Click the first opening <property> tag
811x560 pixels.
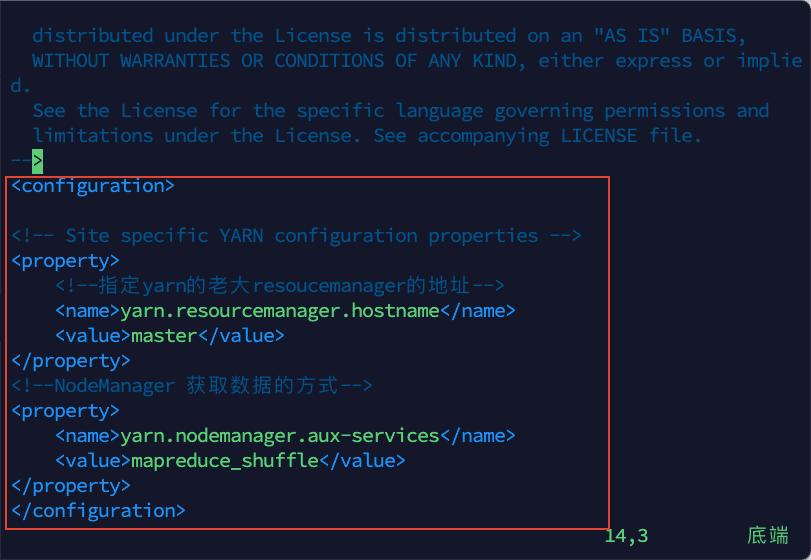pos(65,261)
